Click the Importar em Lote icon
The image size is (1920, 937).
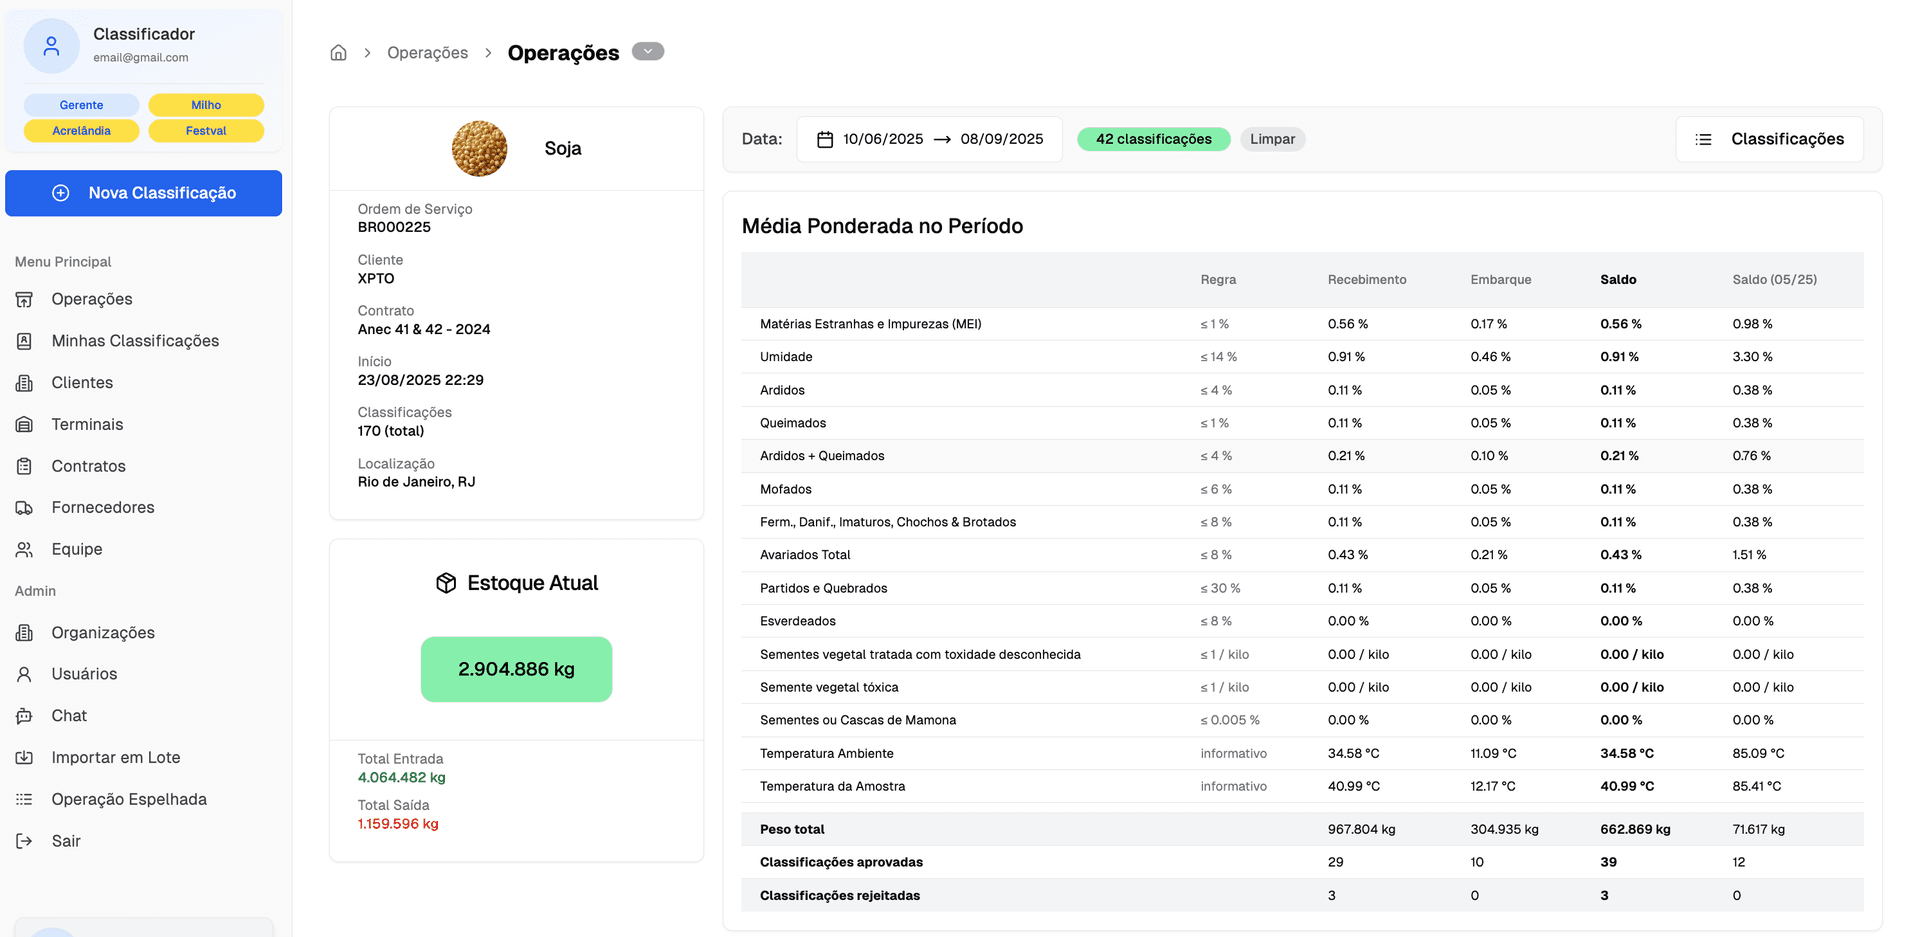click(x=25, y=758)
